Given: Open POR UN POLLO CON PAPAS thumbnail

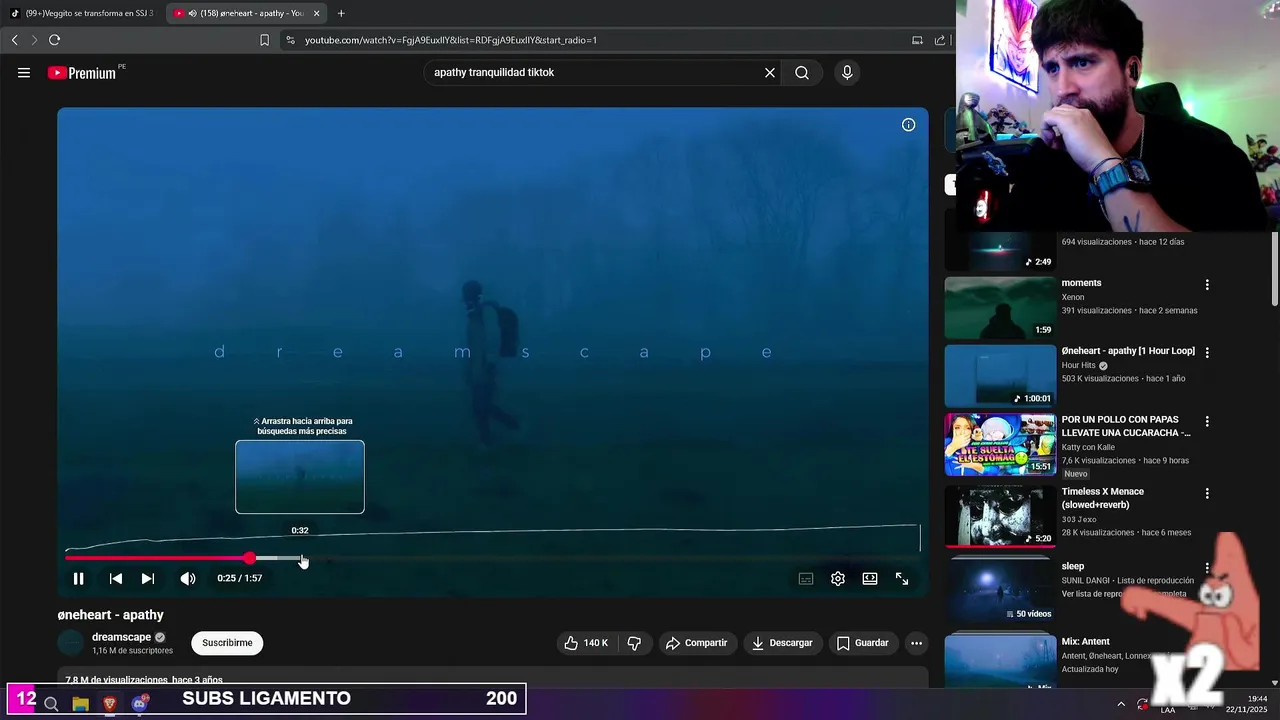Looking at the screenshot, I should click(x=1000, y=445).
